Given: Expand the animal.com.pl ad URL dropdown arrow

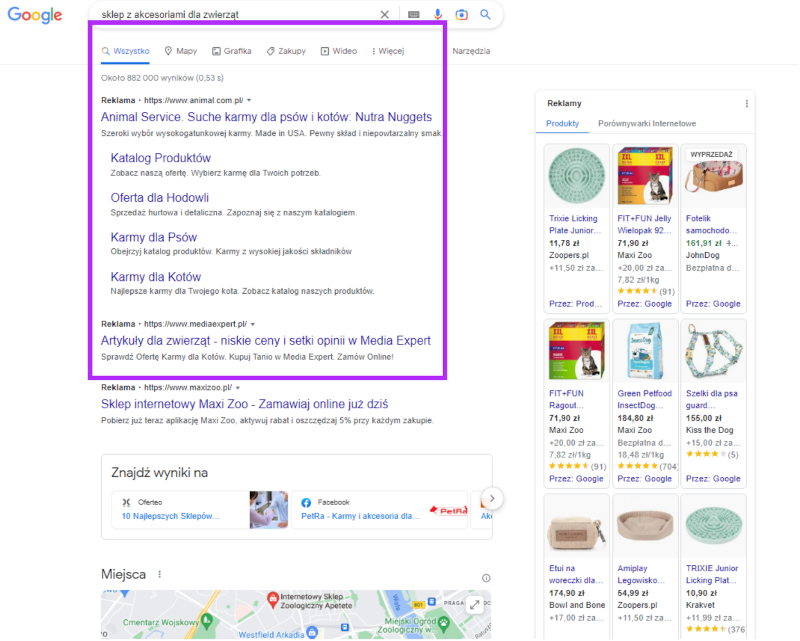Looking at the screenshot, I should [x=249, y=101].
